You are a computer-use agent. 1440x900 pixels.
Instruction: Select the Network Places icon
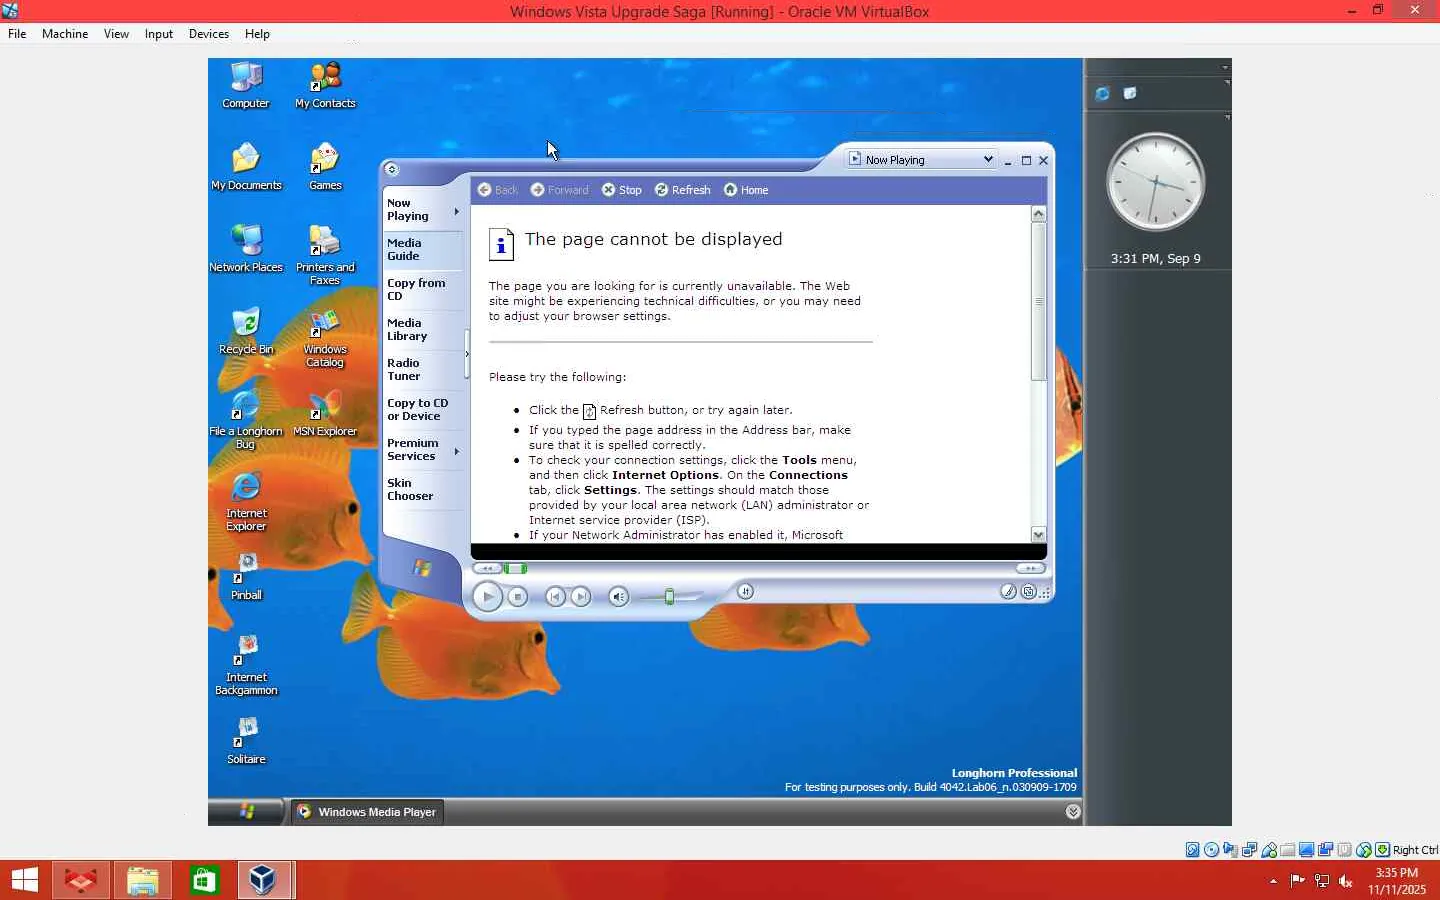point(246,249)
